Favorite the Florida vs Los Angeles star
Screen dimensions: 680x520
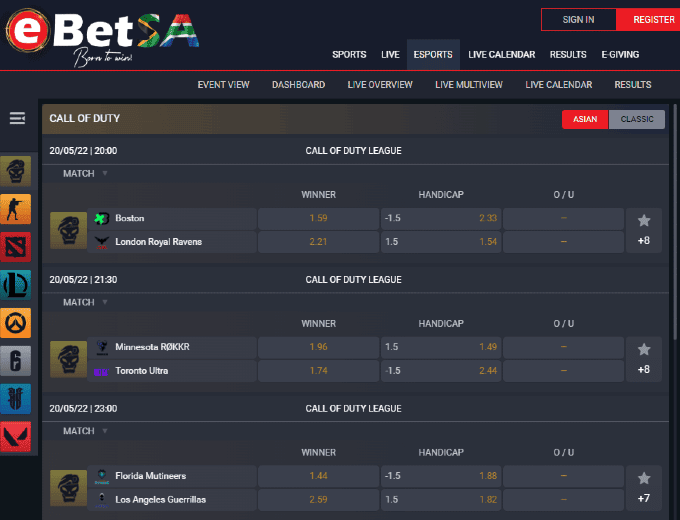[644, 478]
